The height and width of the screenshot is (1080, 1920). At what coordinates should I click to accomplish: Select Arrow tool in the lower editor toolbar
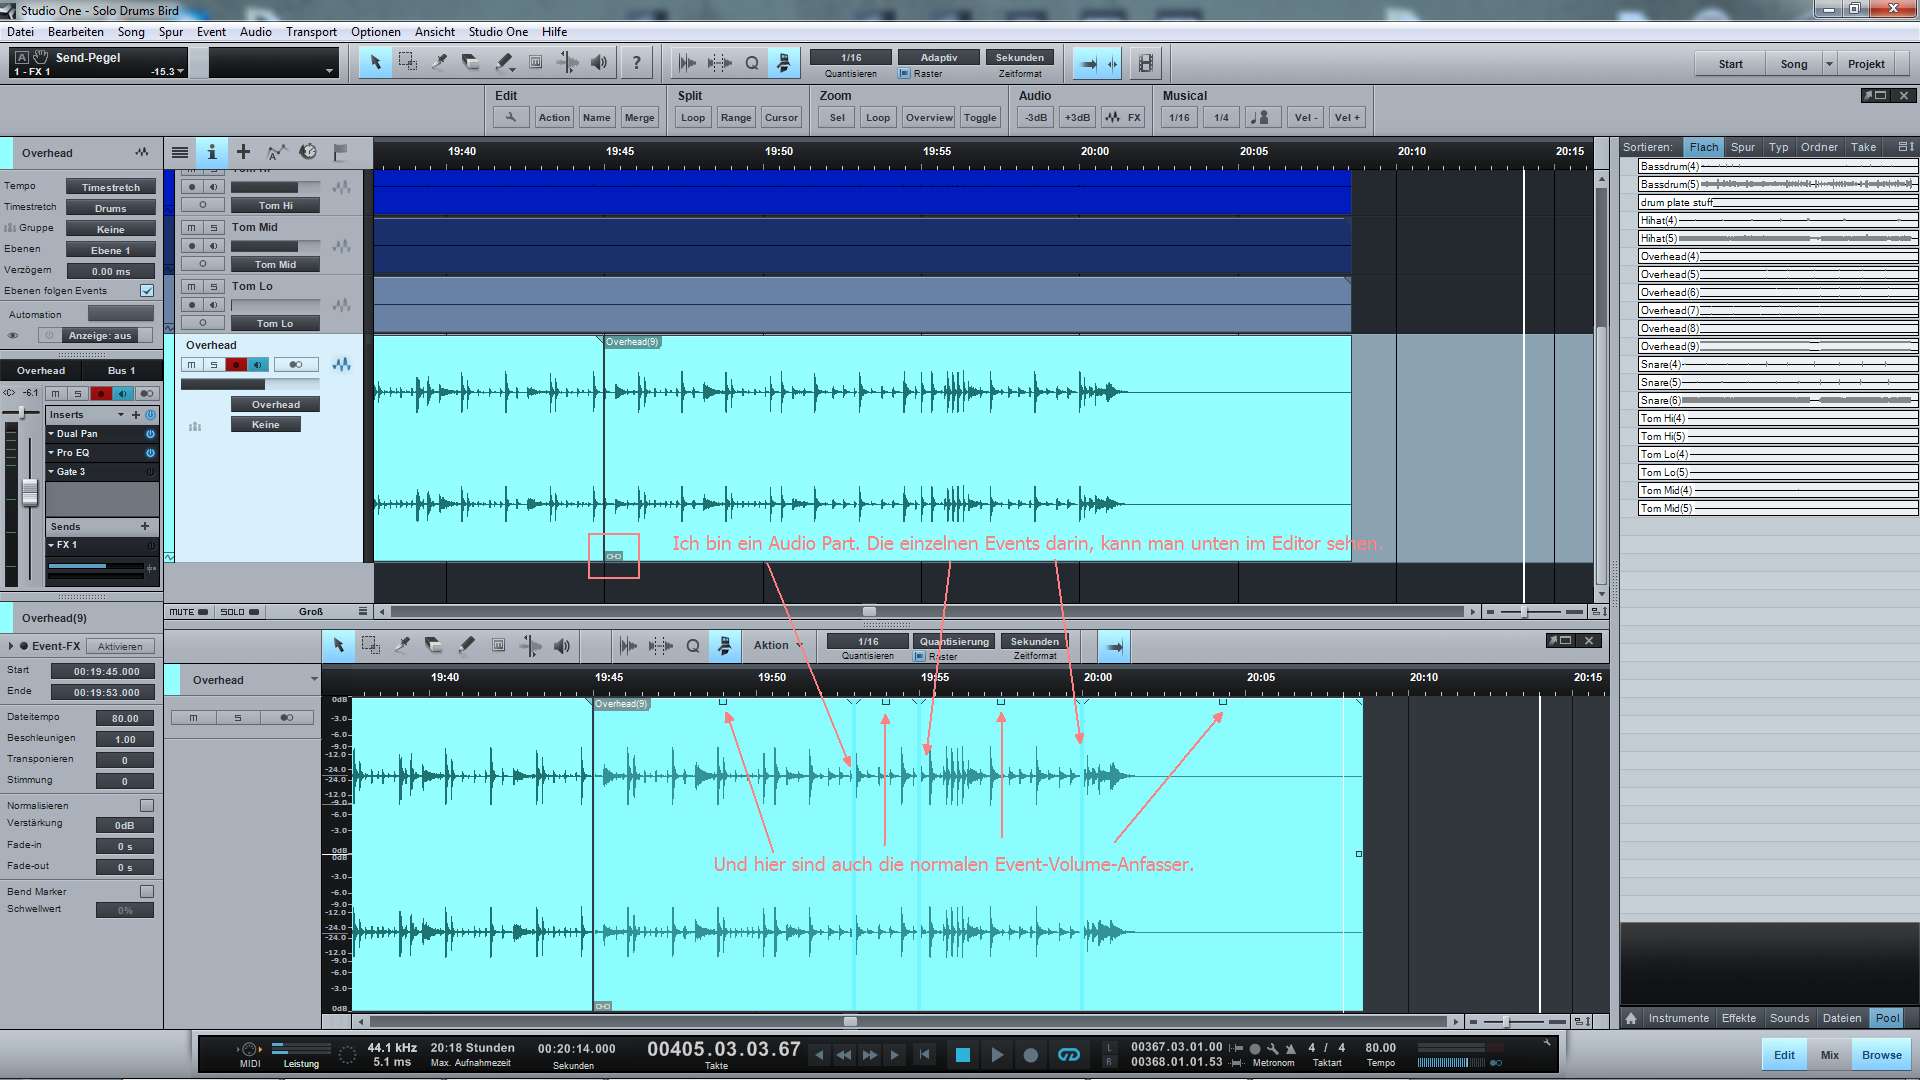pyautogui.click(x=338, y=646)
